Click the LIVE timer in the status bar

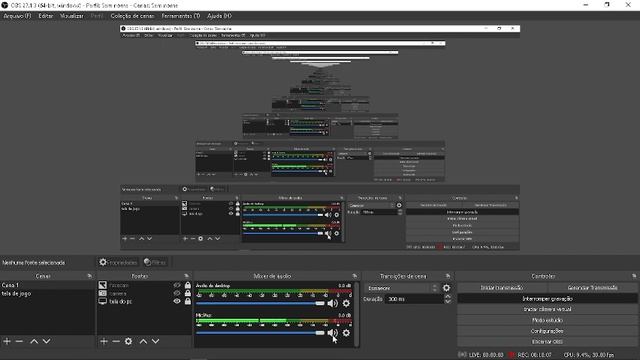(x=486, y=355)
